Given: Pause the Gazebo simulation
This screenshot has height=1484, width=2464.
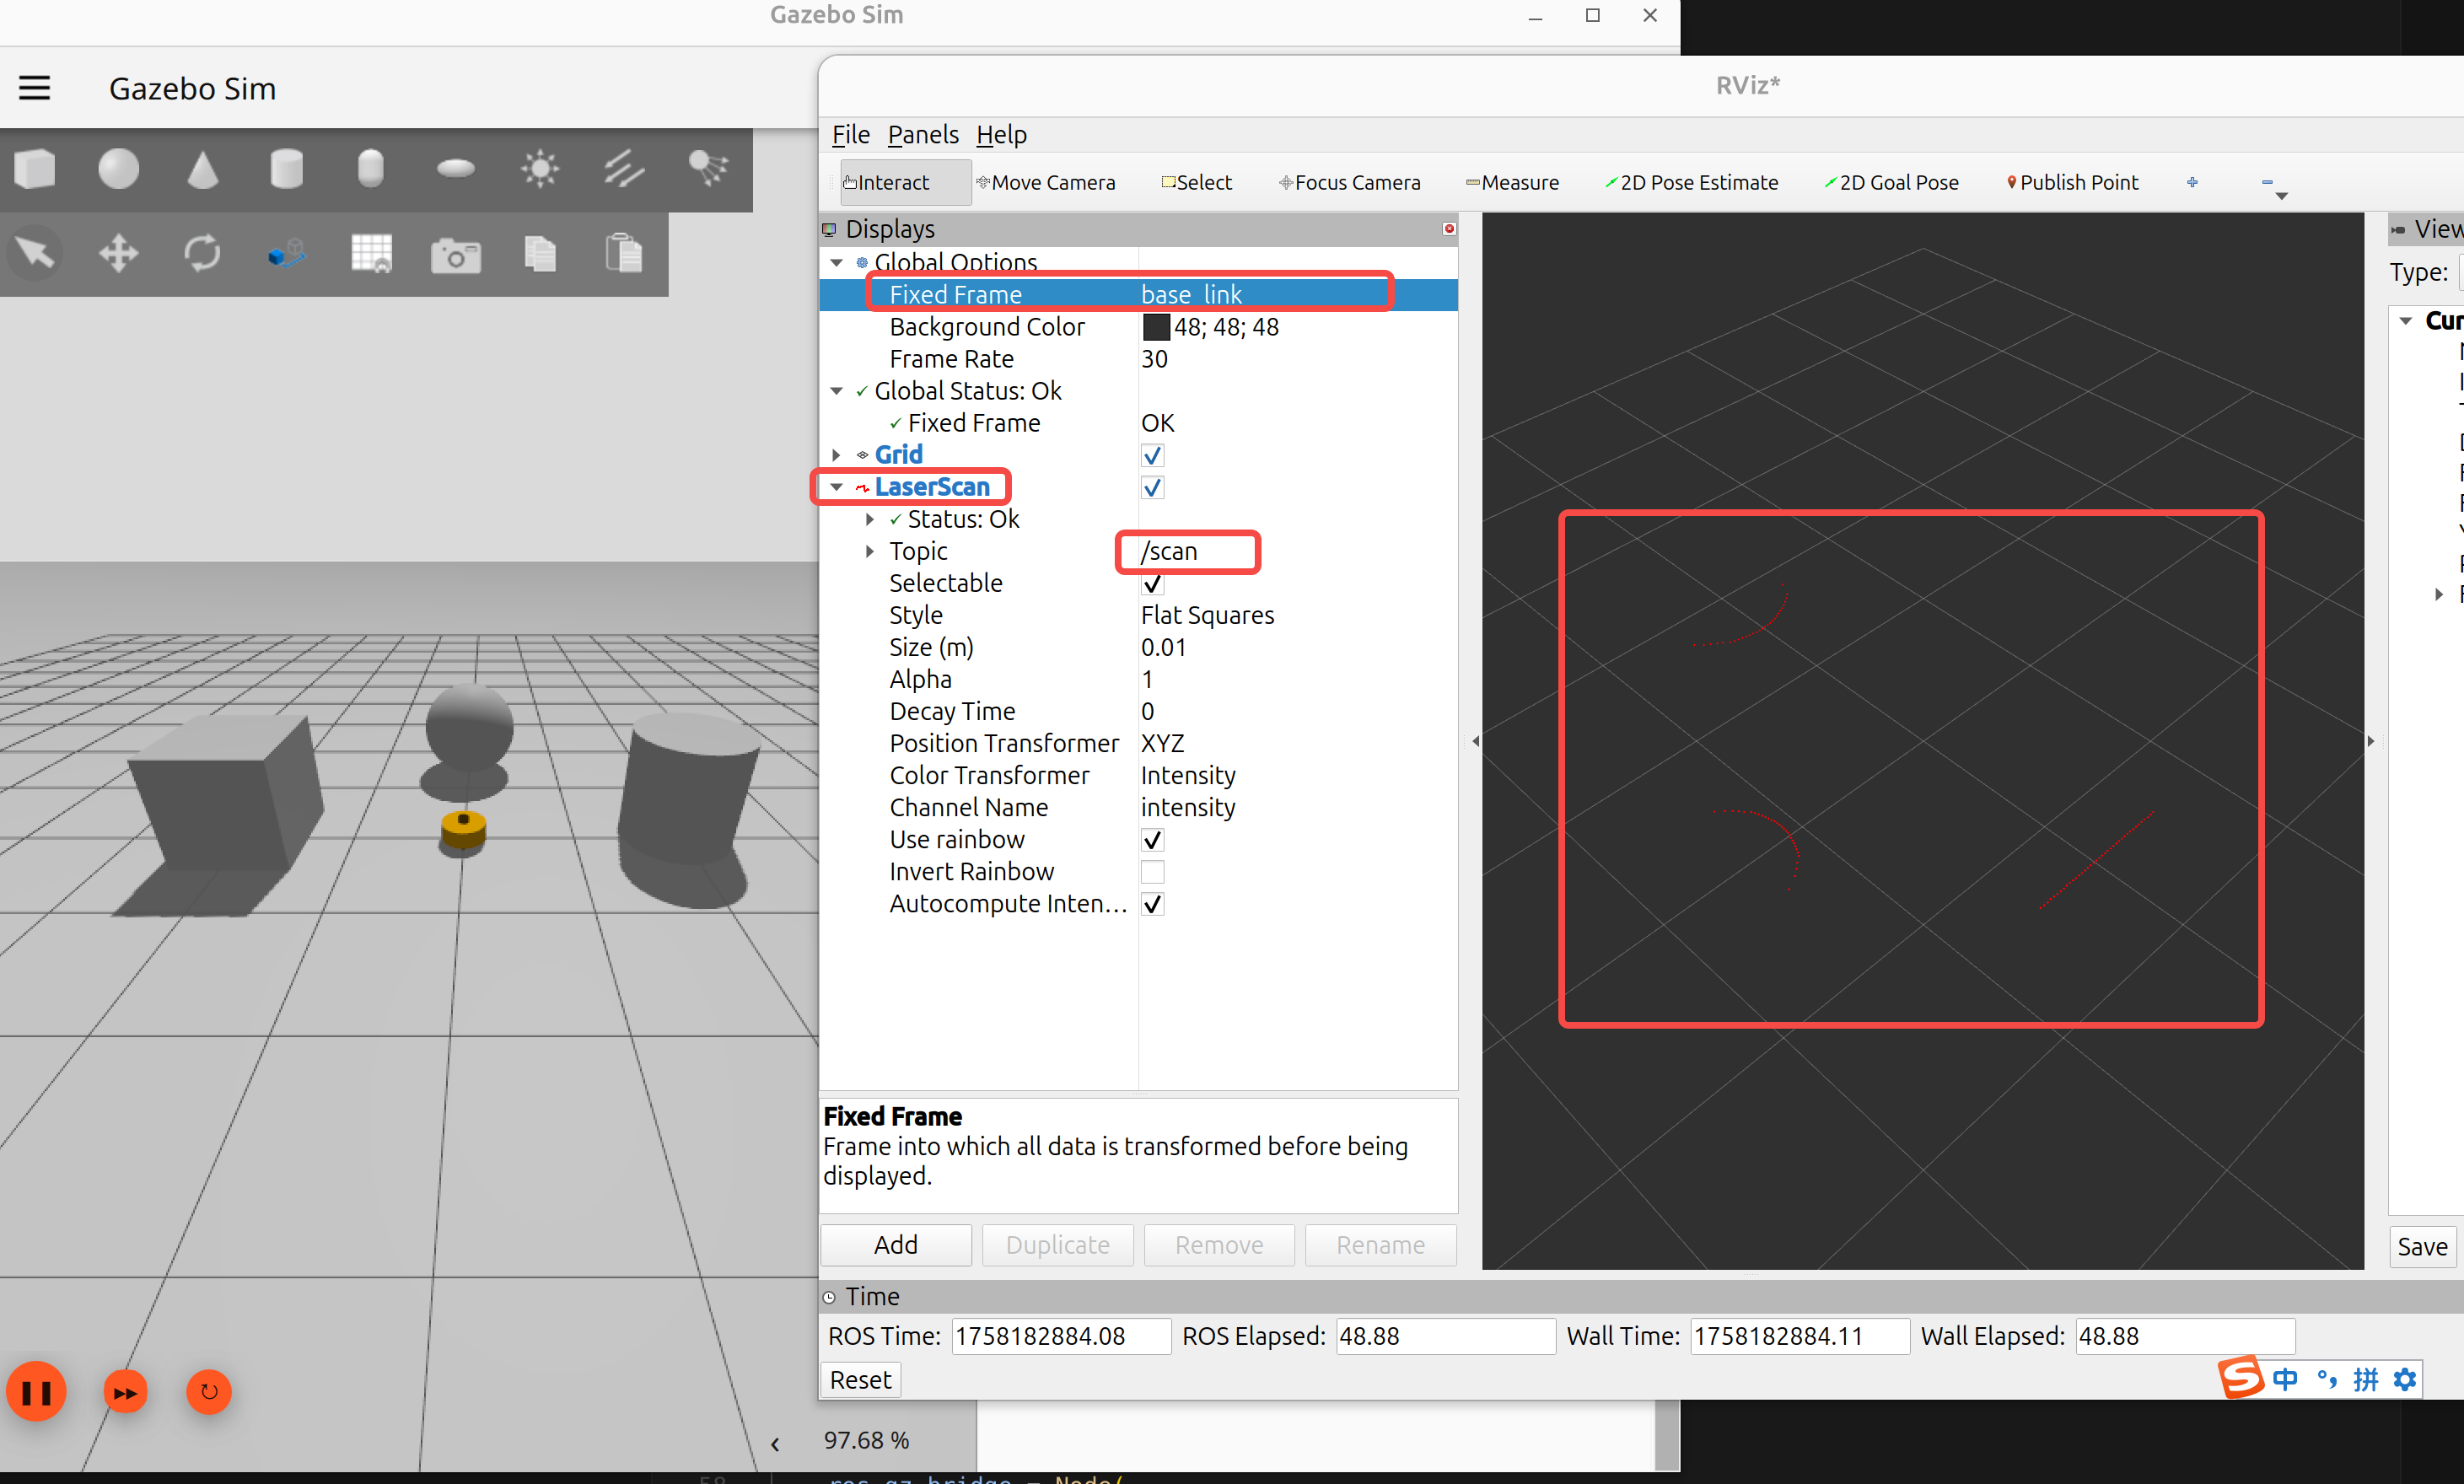Looking at the screenshot, I should [x=37, y=1391].
